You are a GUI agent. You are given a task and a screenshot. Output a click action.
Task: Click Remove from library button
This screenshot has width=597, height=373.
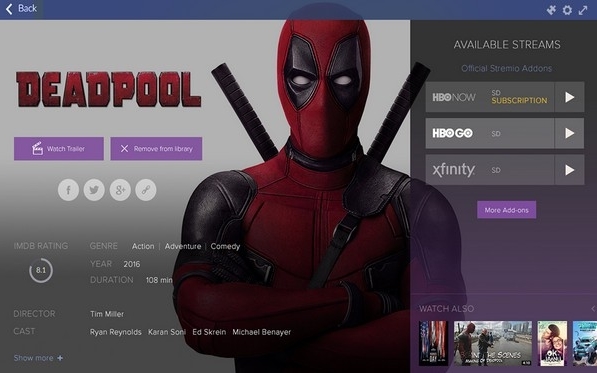pos(156,148)
